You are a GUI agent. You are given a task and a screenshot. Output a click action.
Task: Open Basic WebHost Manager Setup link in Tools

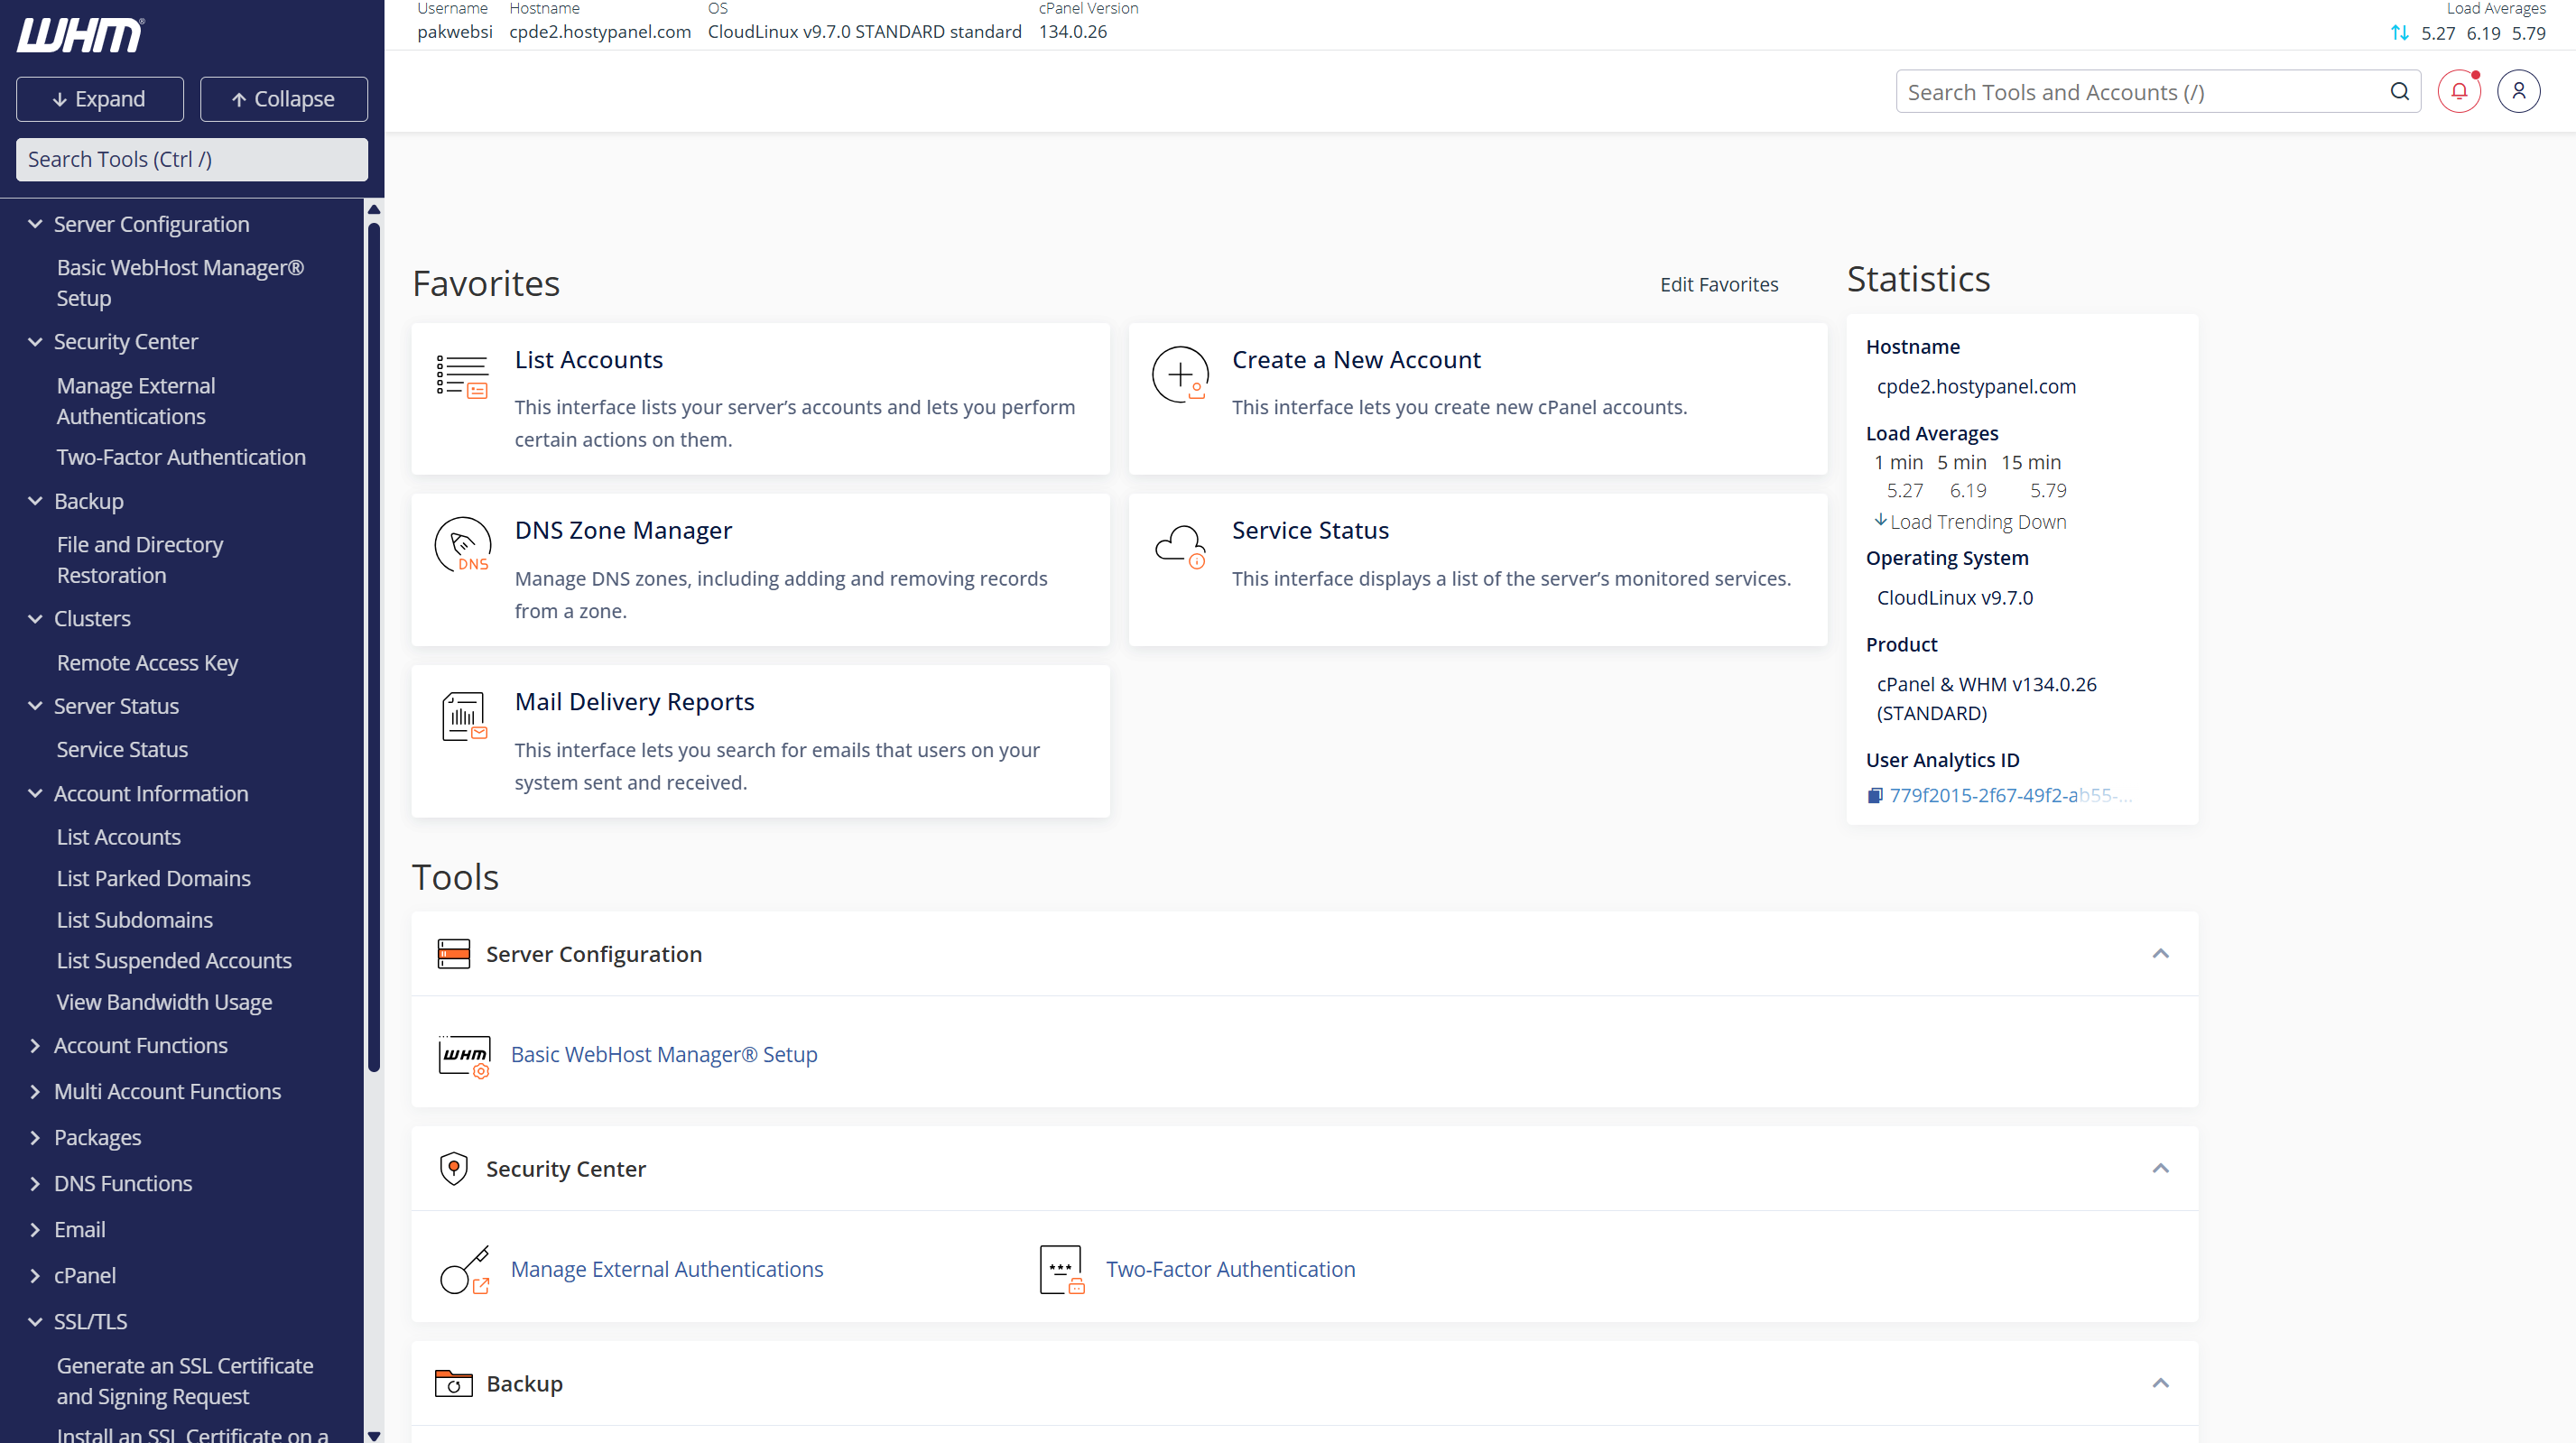tap(664, 1054)
